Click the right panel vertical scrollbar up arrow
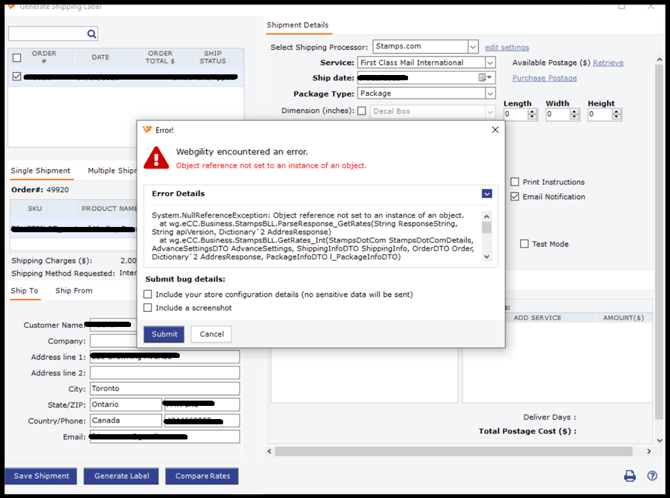Screen dimensions: 670x498 [659, 60]
